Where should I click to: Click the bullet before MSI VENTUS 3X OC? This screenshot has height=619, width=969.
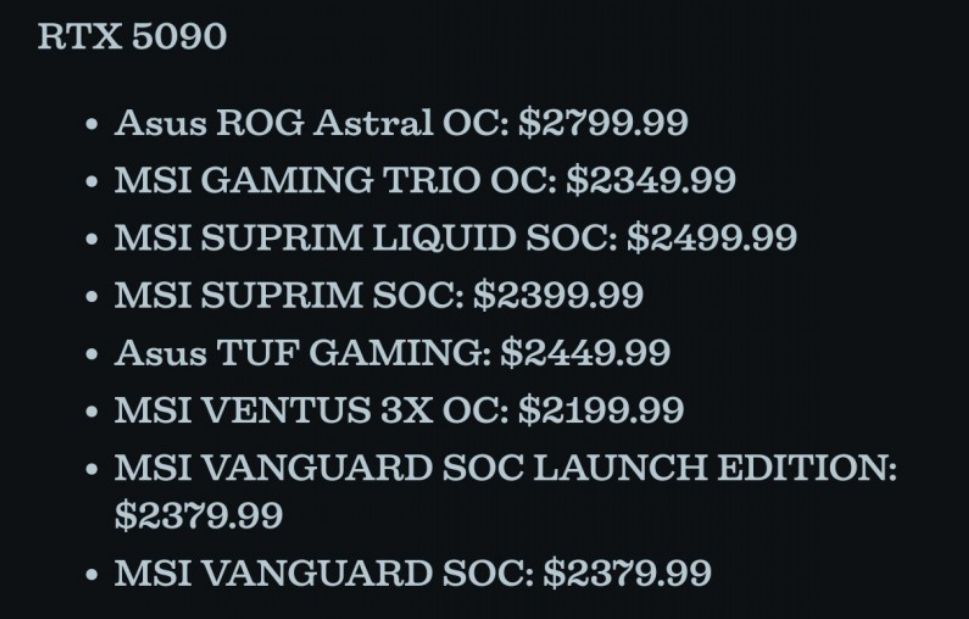(x=93, y=412)
